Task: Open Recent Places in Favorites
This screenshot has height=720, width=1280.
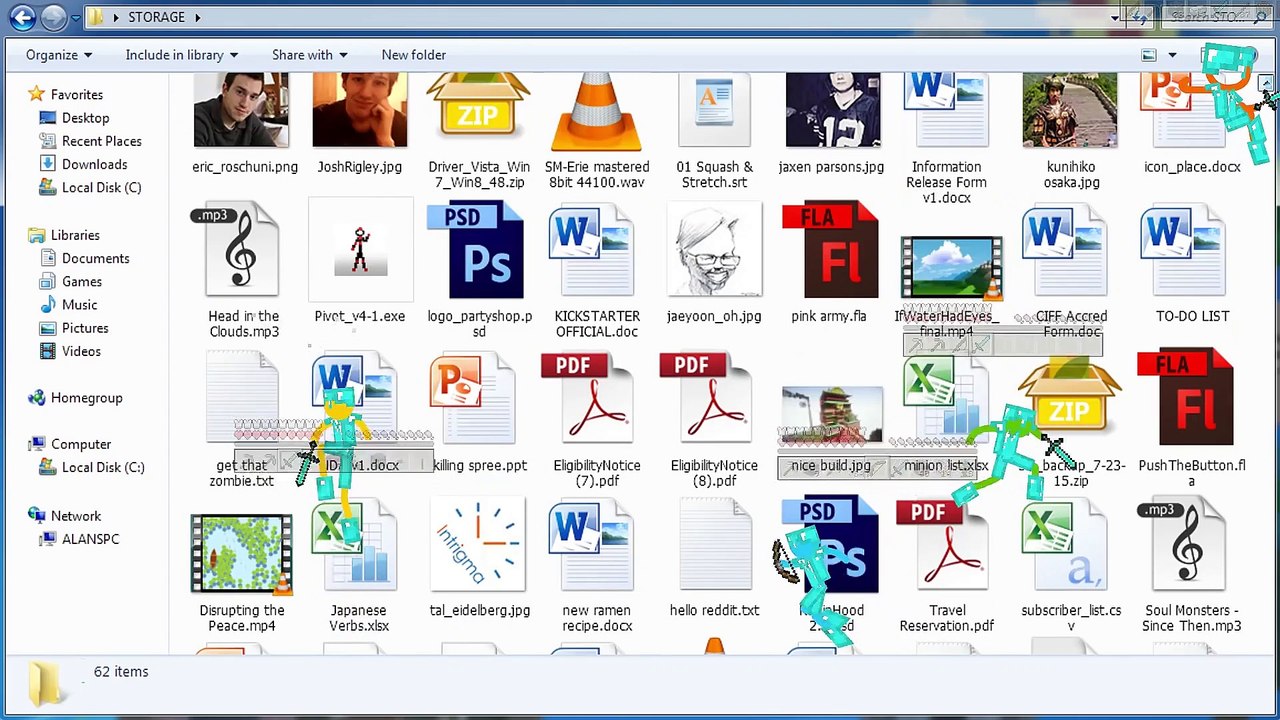Action: pos(90,141)
